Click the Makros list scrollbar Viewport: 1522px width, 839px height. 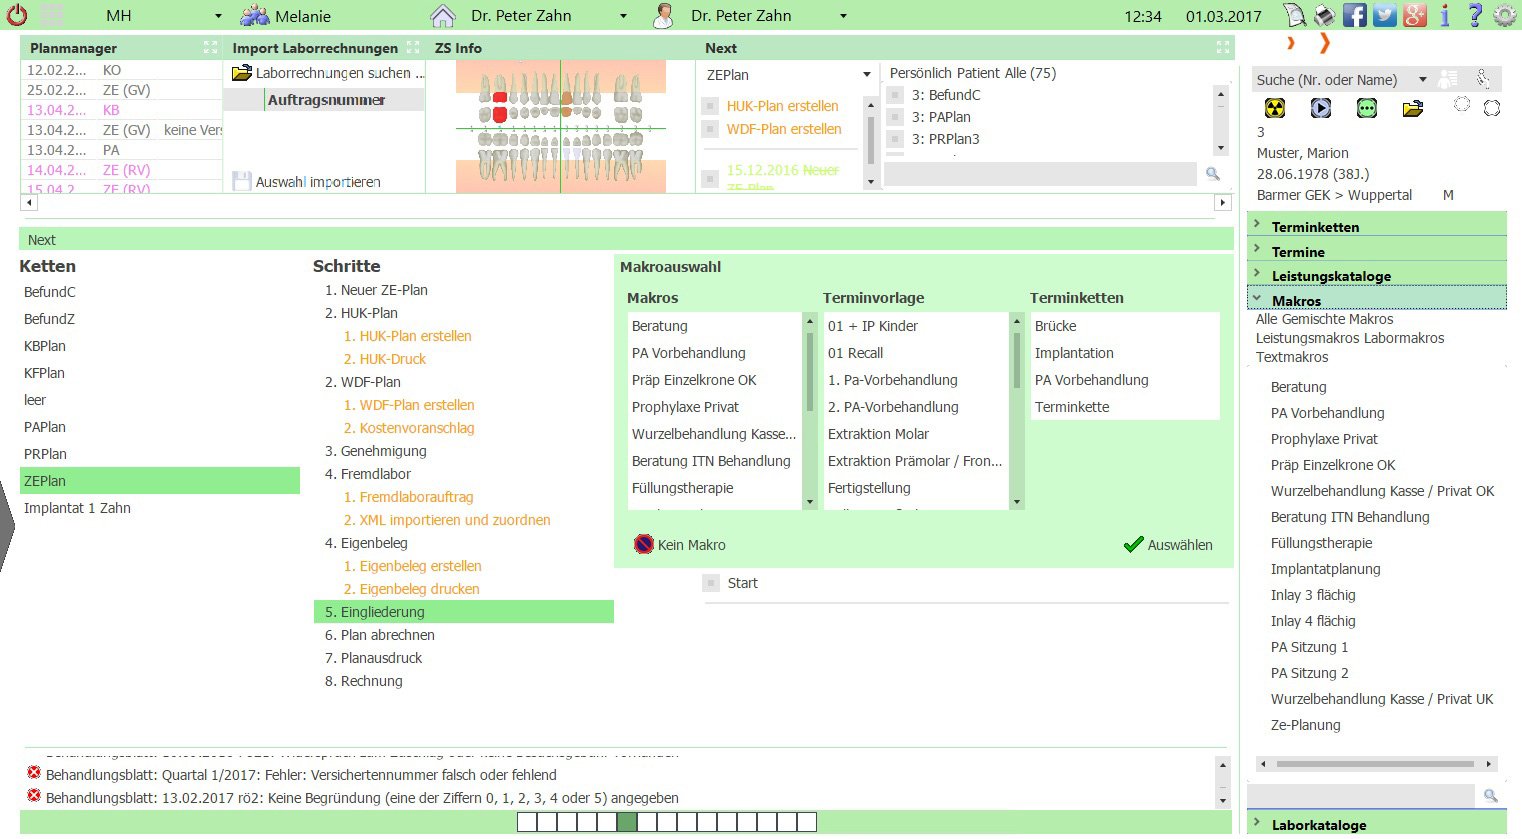[x=810, y=411]
